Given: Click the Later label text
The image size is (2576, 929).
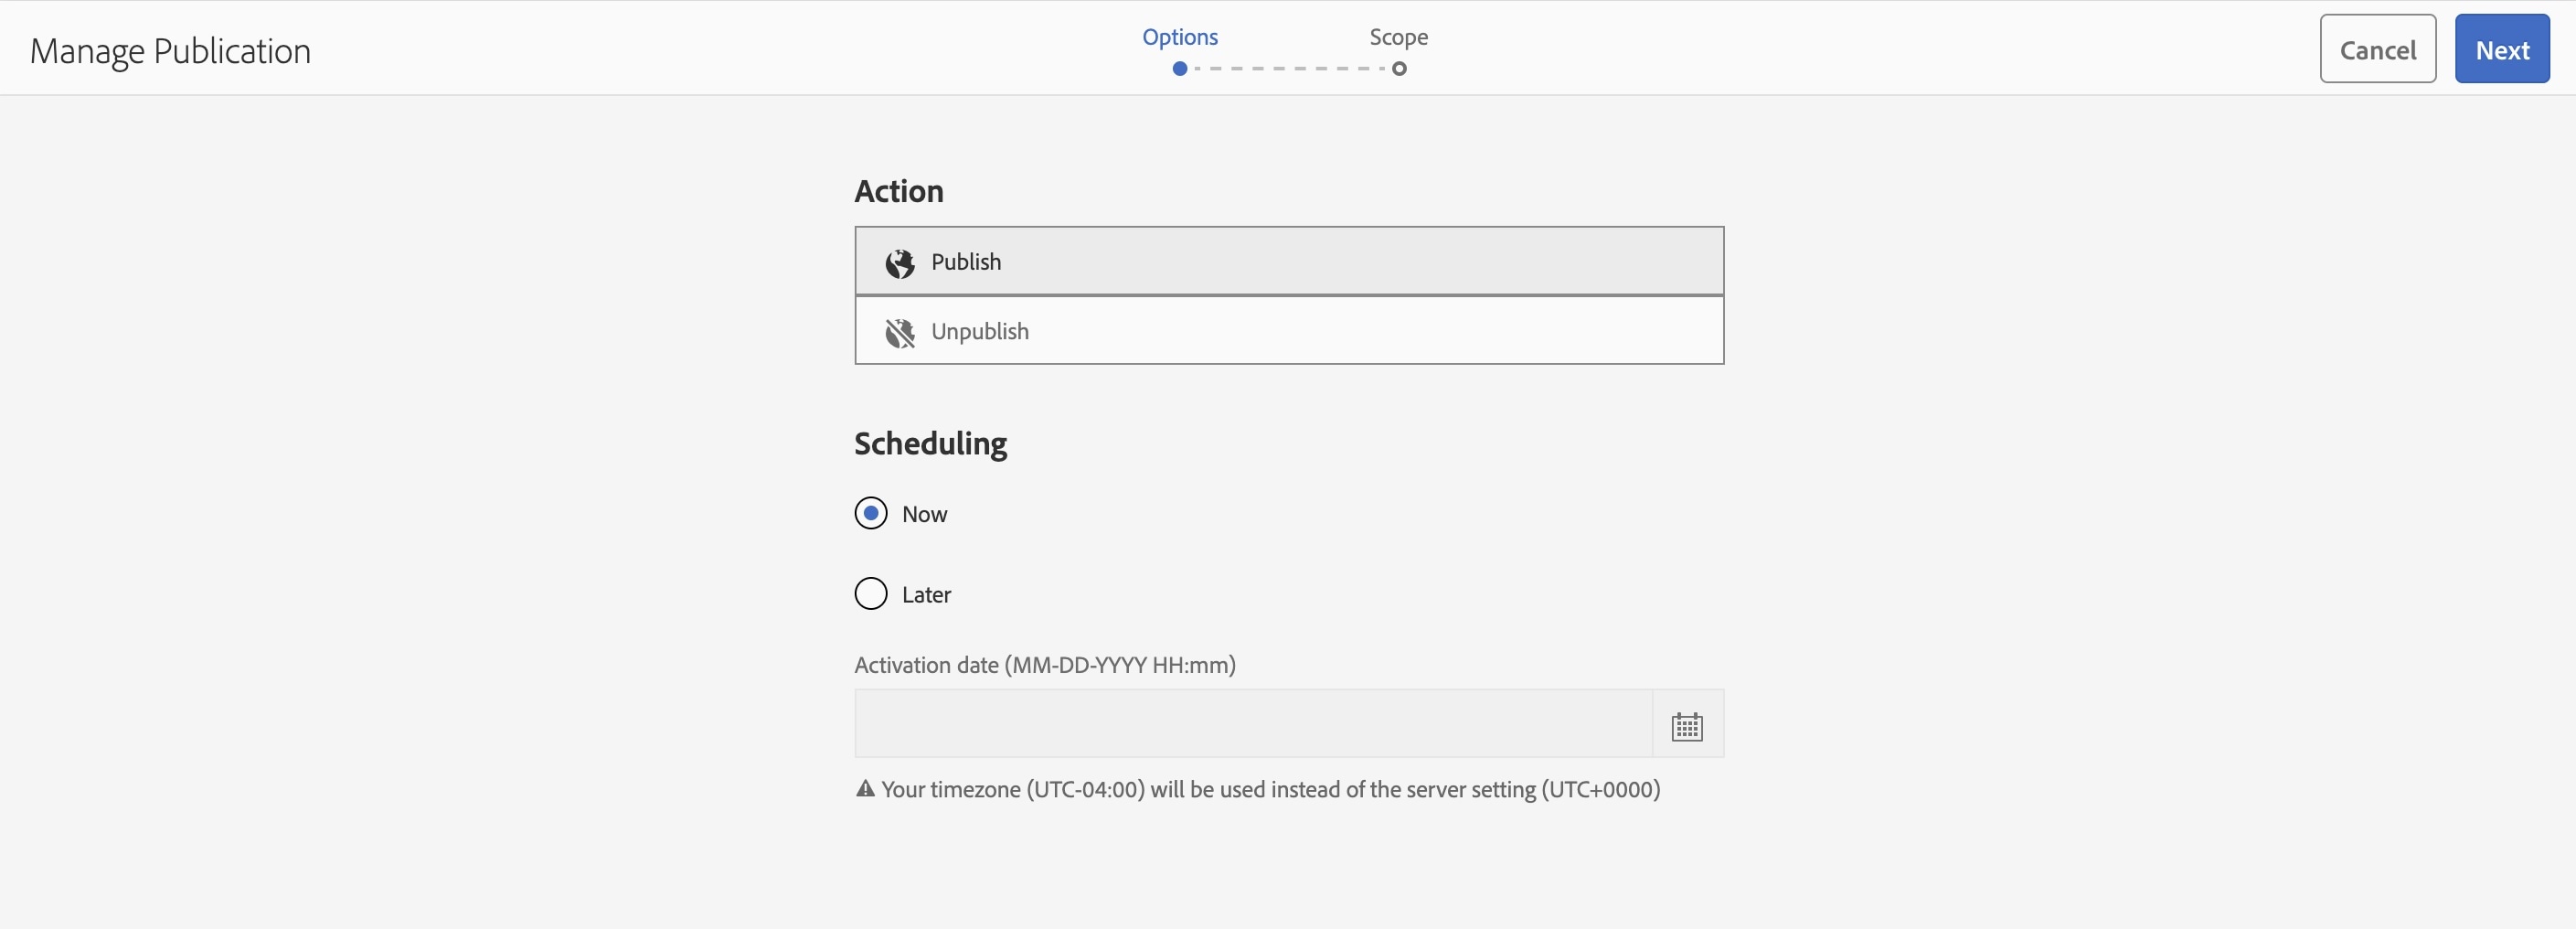Looking at the screenshot, I should click(x=926, y=595).
